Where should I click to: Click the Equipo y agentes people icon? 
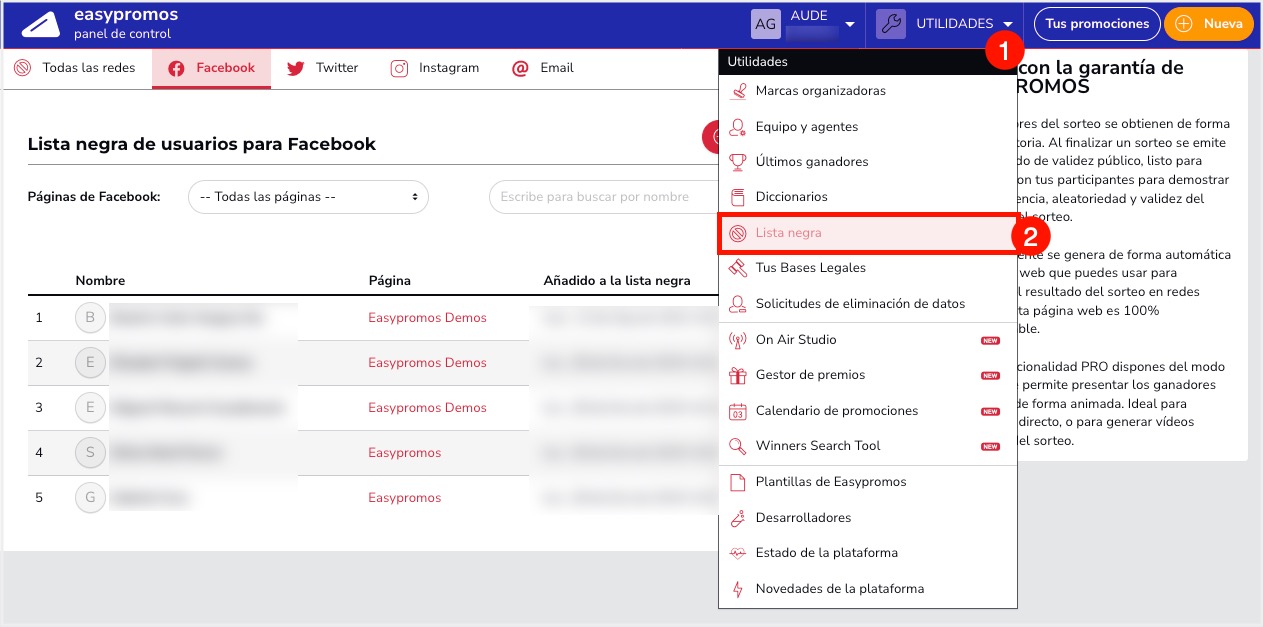click(738, 127)
